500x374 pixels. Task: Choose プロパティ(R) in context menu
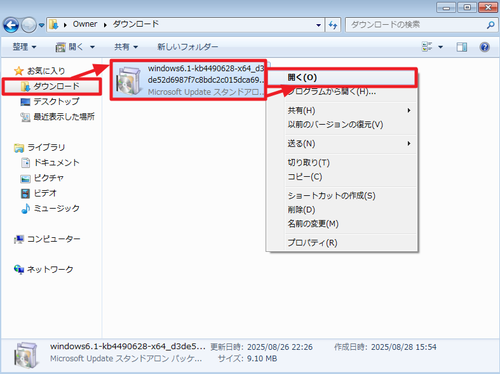coord(342,243)
